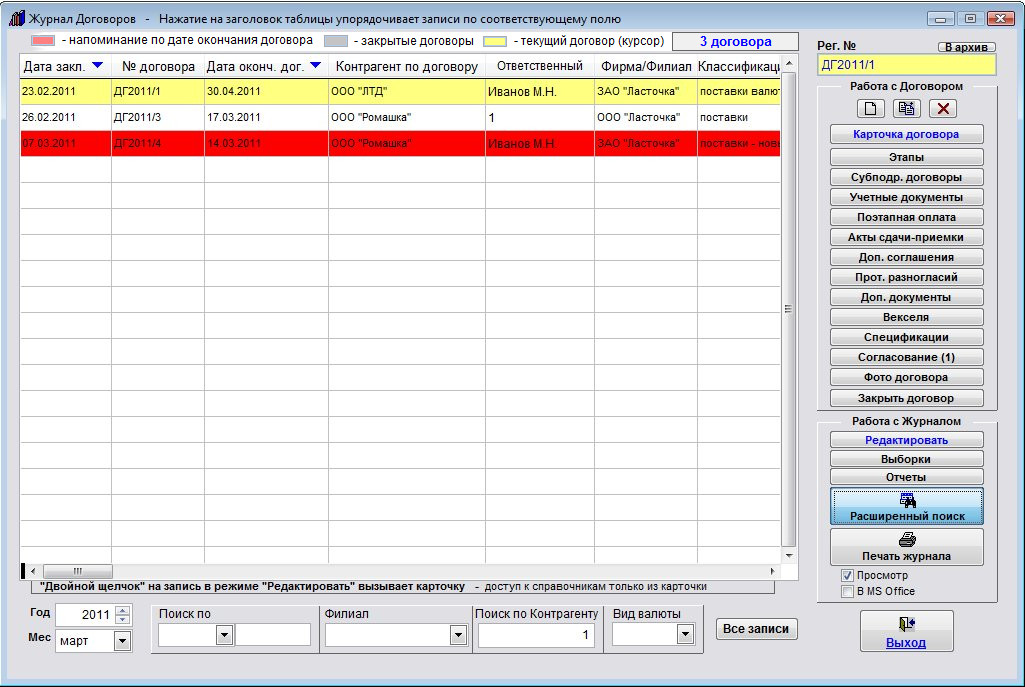
Task: Click the copy contract icon
Action: pos(907,108)
